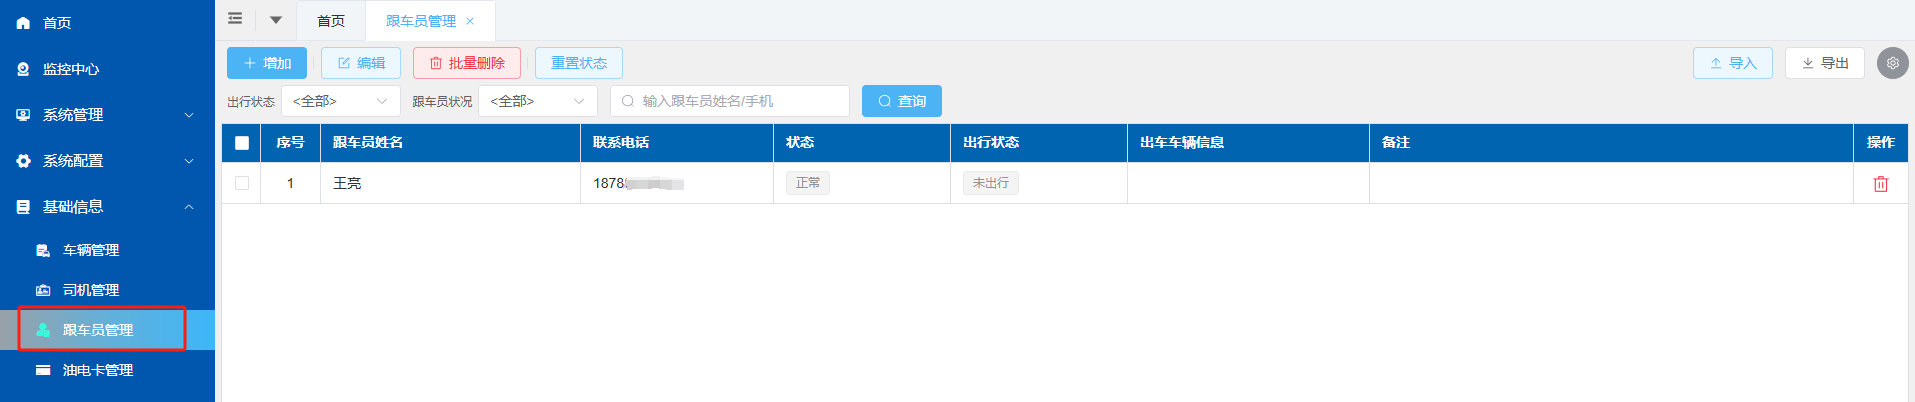1915x402 pixels.
Task: Click the 正常 status tag
Action: tap(808, 183)
